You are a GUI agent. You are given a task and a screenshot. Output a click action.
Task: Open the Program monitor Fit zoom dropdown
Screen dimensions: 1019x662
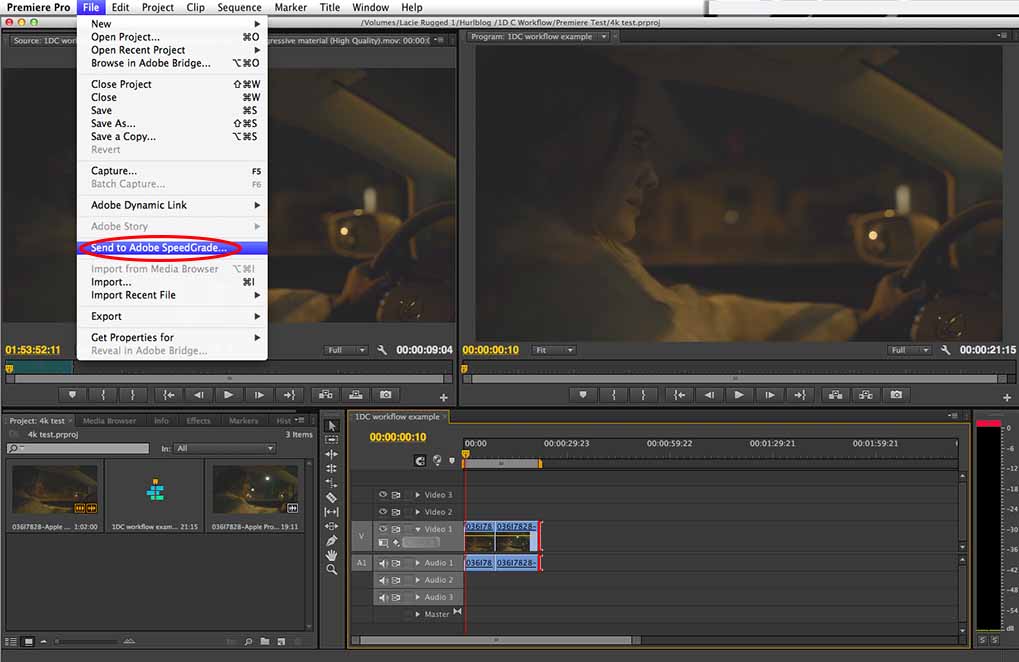point(554,350)
